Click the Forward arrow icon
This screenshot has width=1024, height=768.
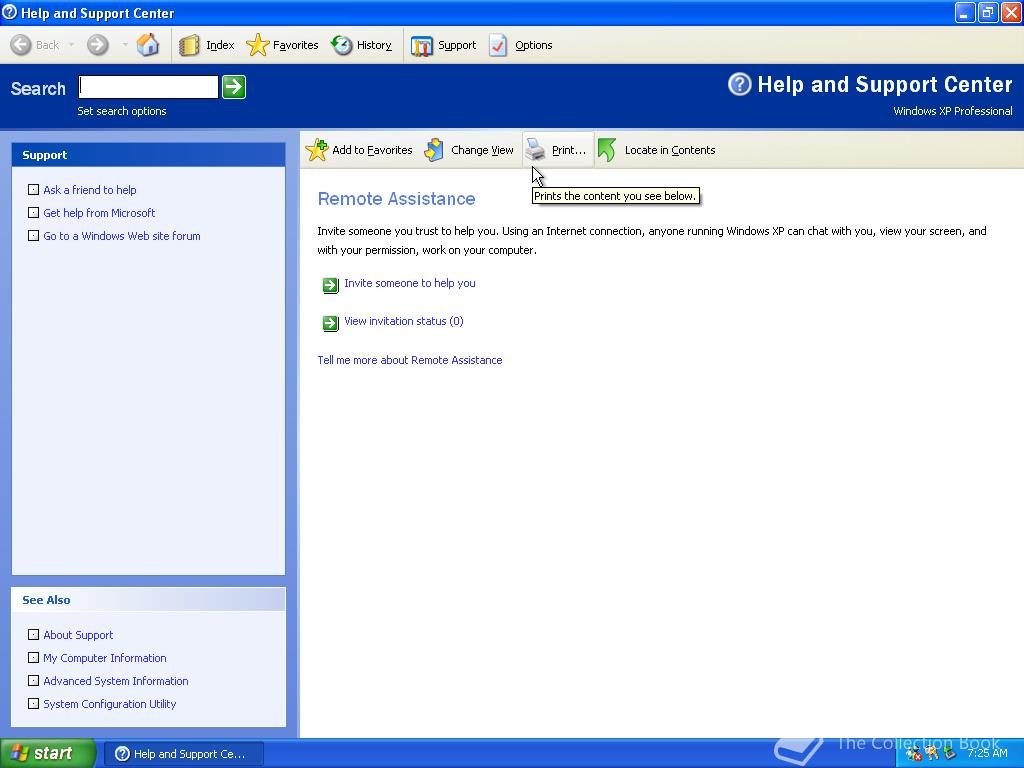[x=98, y=45]
